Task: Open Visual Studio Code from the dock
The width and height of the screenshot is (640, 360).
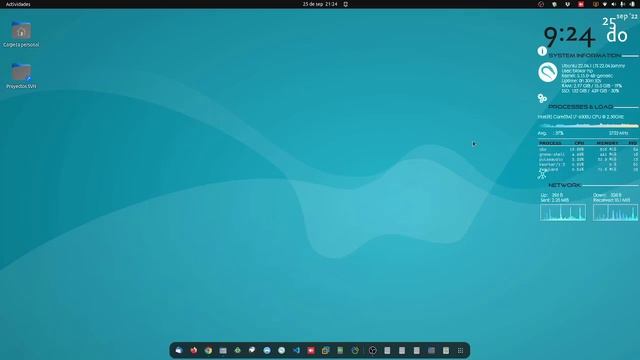Action: 296,350
